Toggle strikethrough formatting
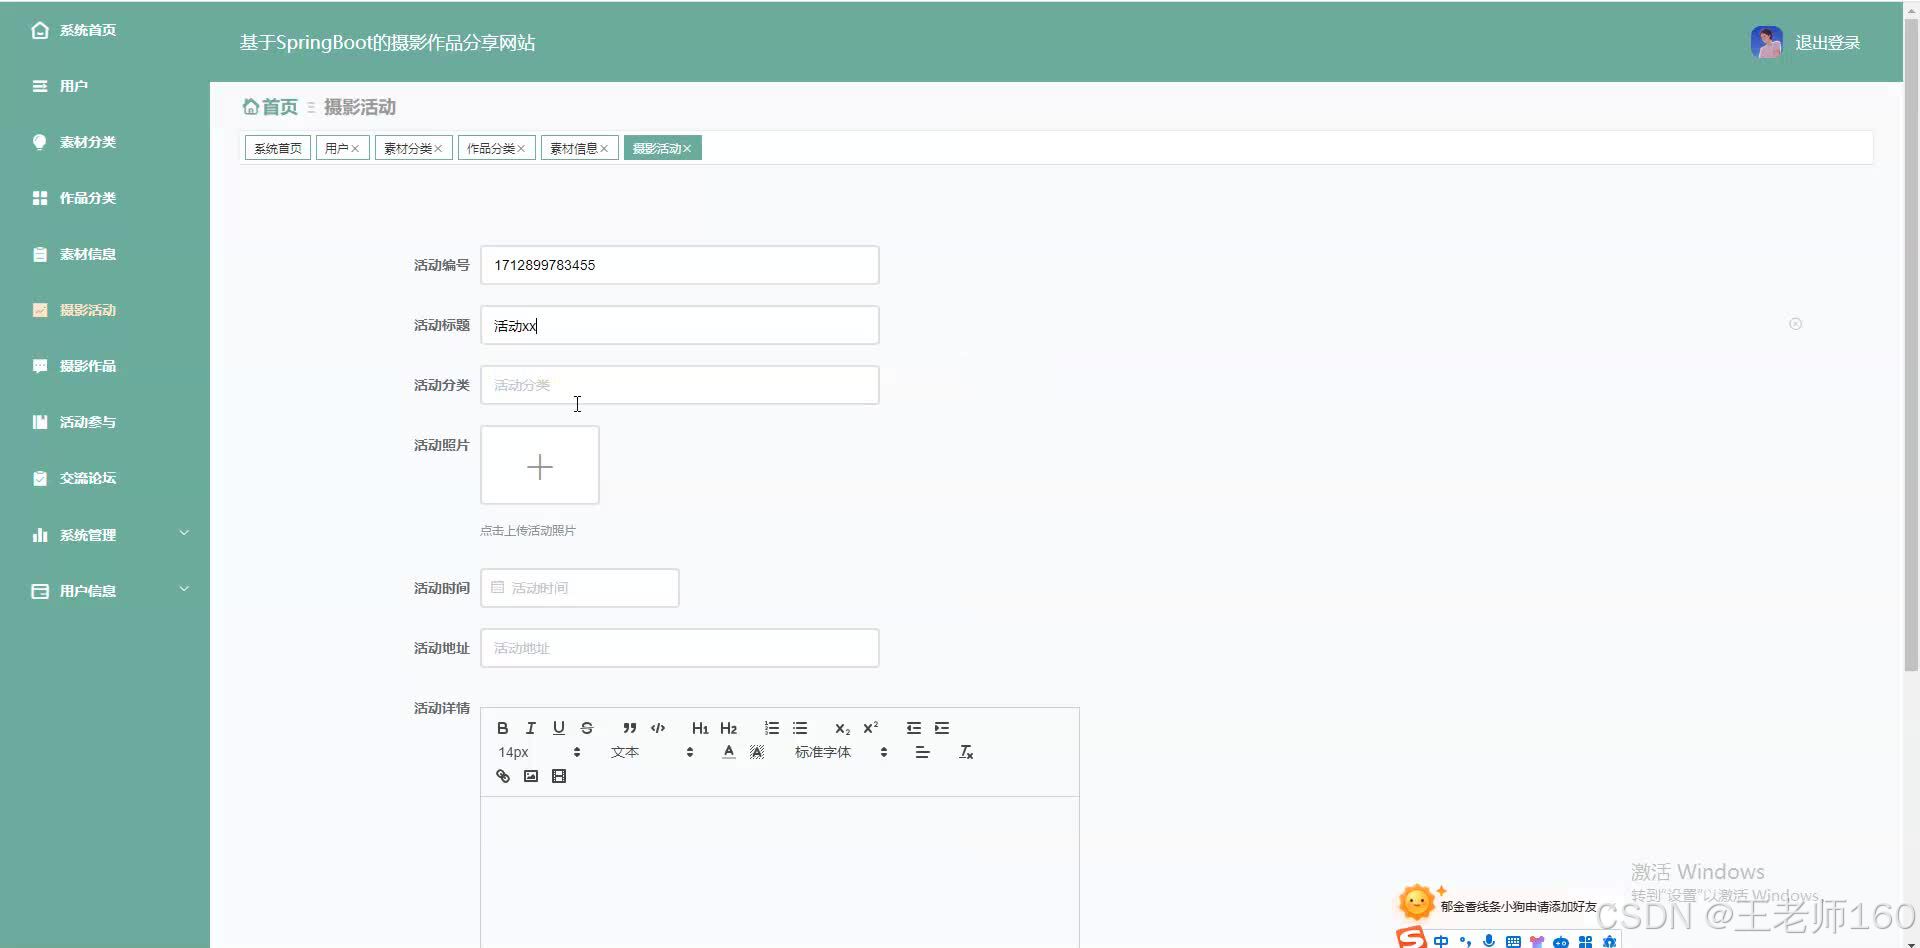Screen dimensions: 1920x948 pos(587,728)
